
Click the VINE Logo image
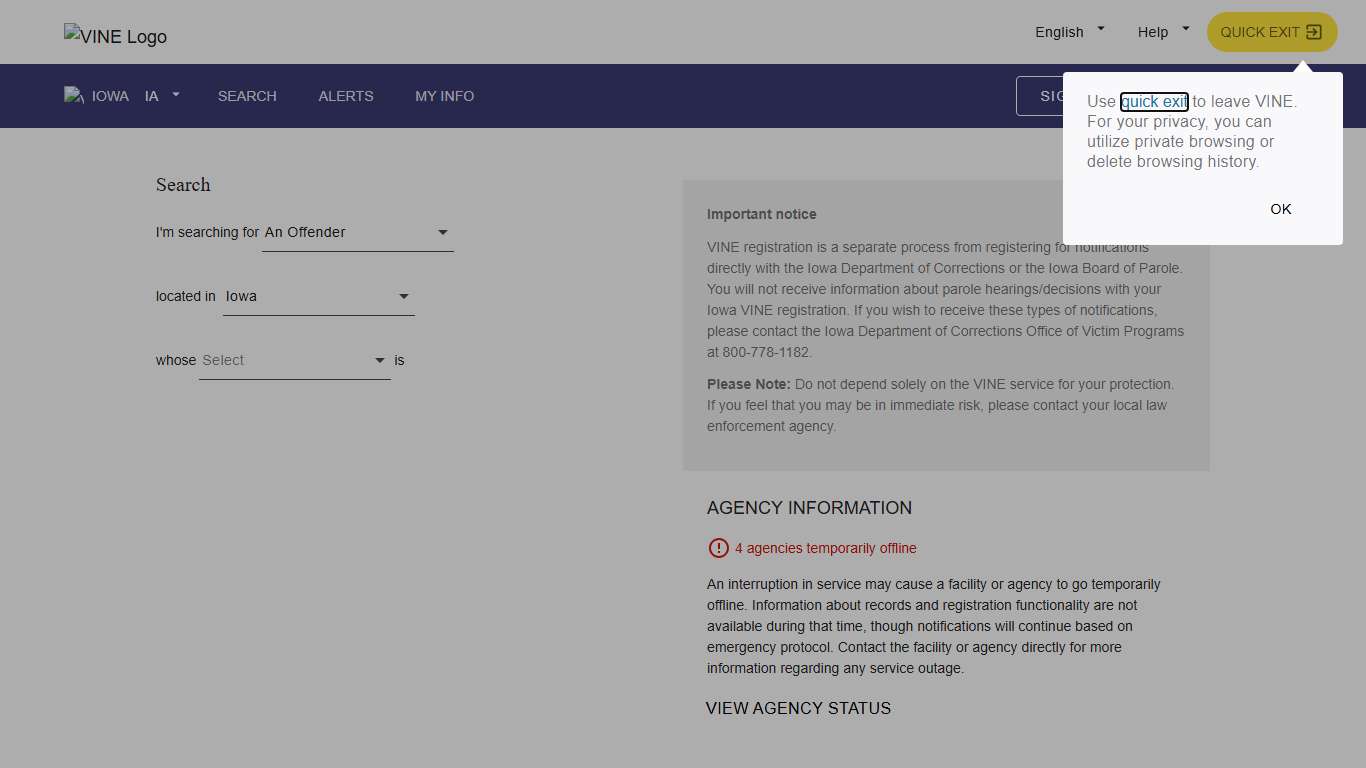tap(115, 36)
